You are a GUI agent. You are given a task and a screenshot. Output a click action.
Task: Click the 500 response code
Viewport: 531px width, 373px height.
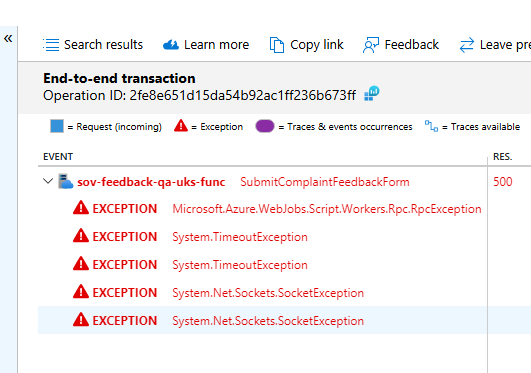point(503,182)
